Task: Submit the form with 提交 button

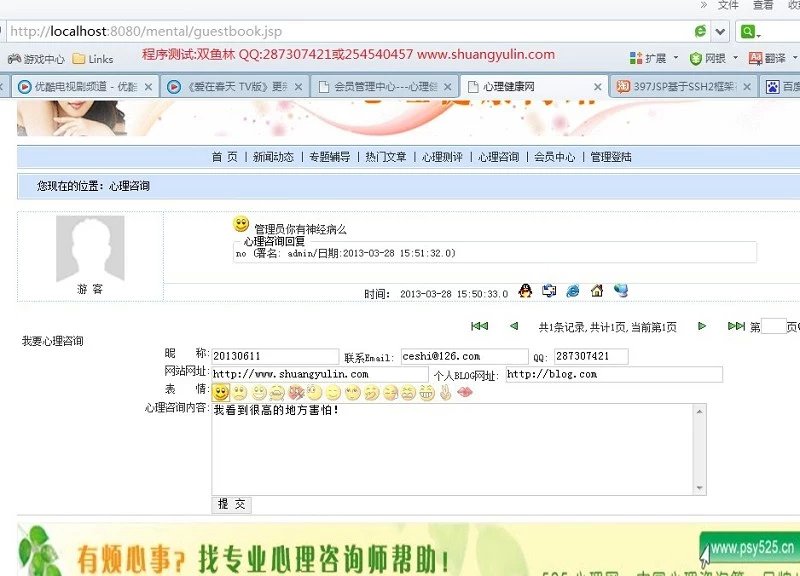Action: (231, 505)
